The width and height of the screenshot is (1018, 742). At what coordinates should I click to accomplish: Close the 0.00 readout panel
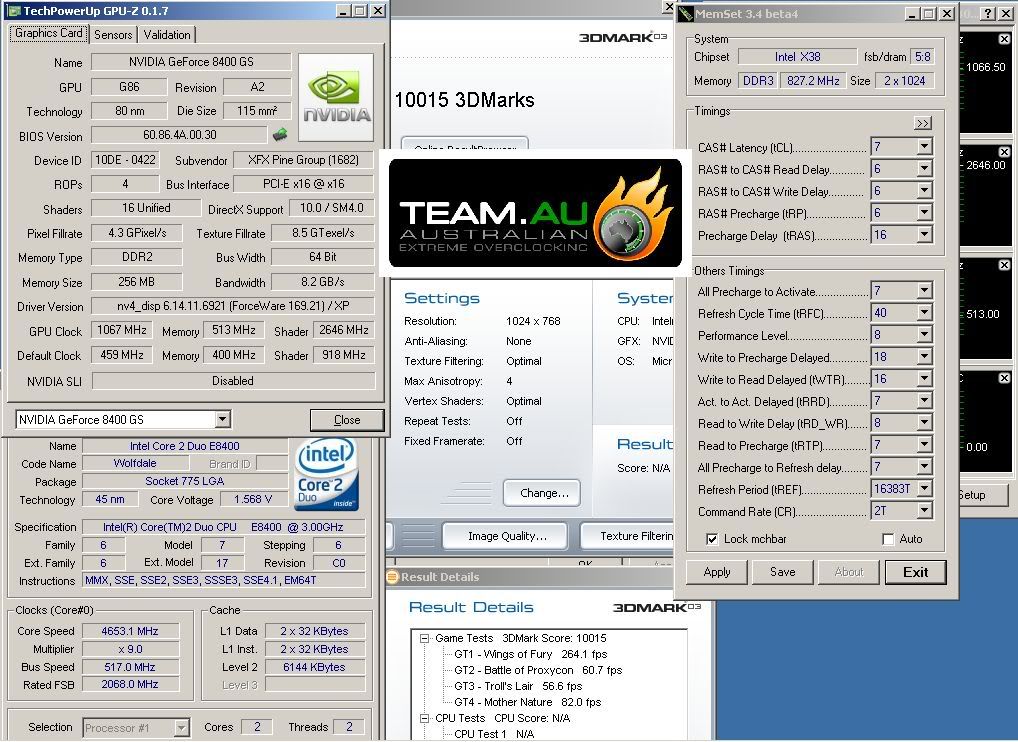(x=1004, y=378)
